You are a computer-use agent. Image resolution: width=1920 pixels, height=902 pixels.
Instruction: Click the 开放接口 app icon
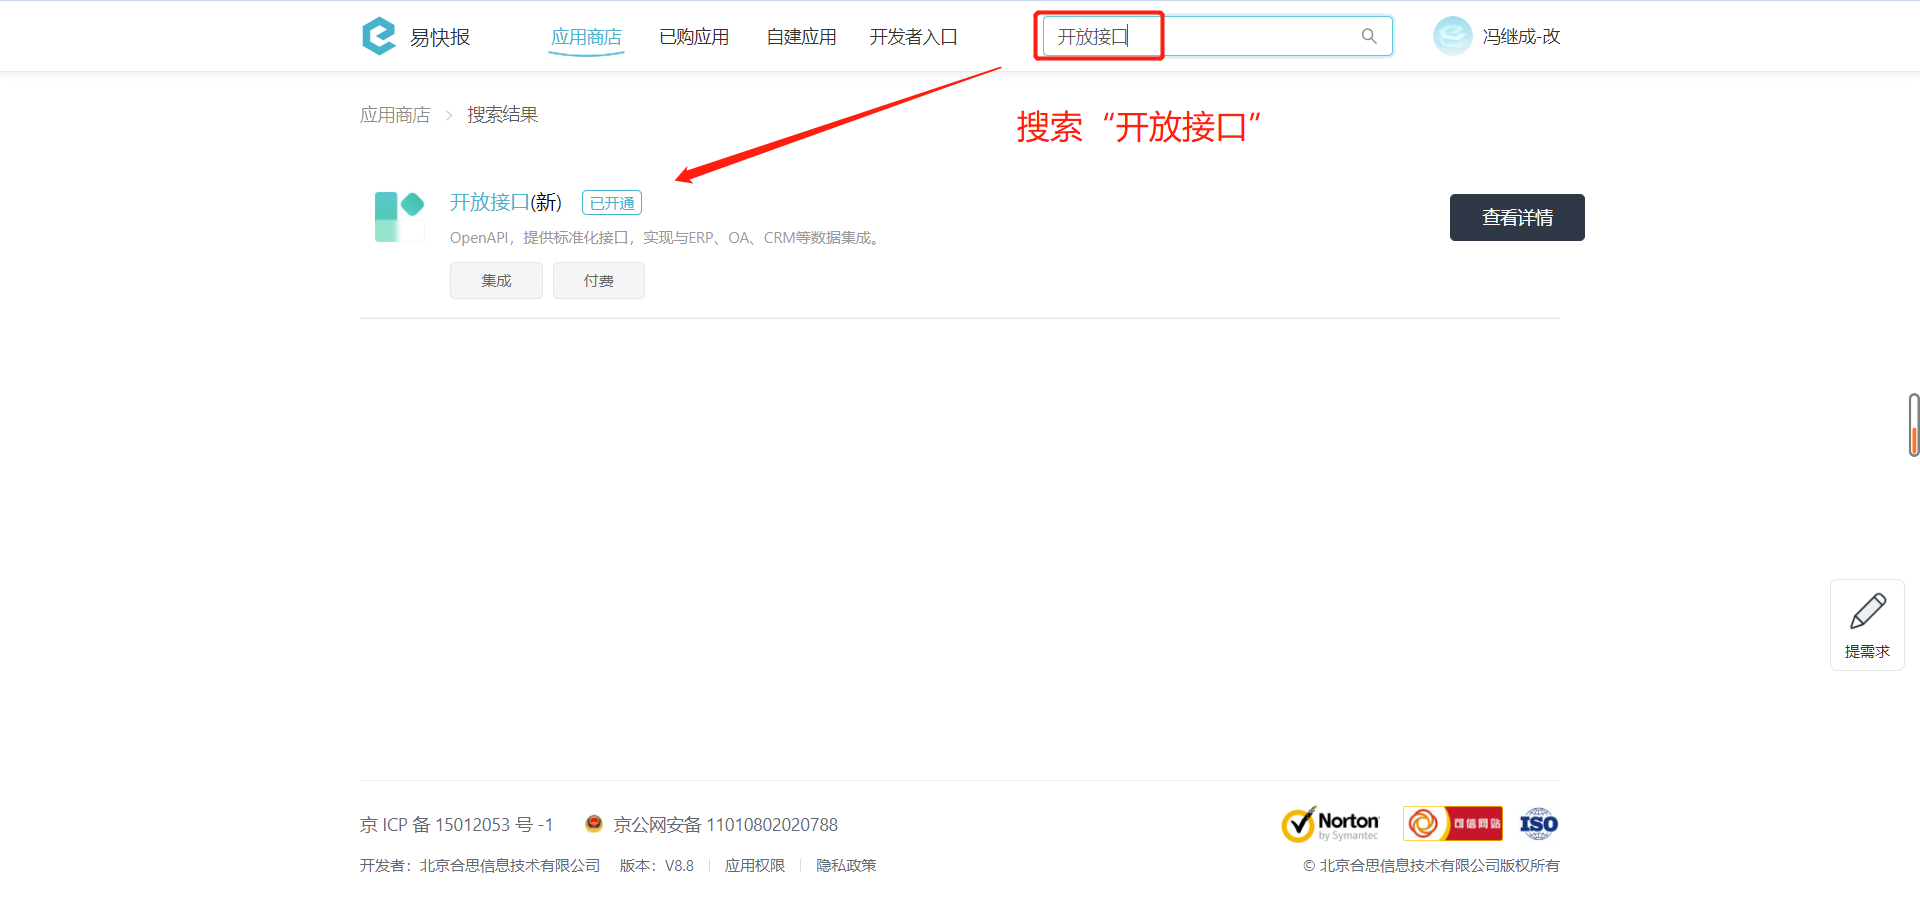tap(399, 217)
